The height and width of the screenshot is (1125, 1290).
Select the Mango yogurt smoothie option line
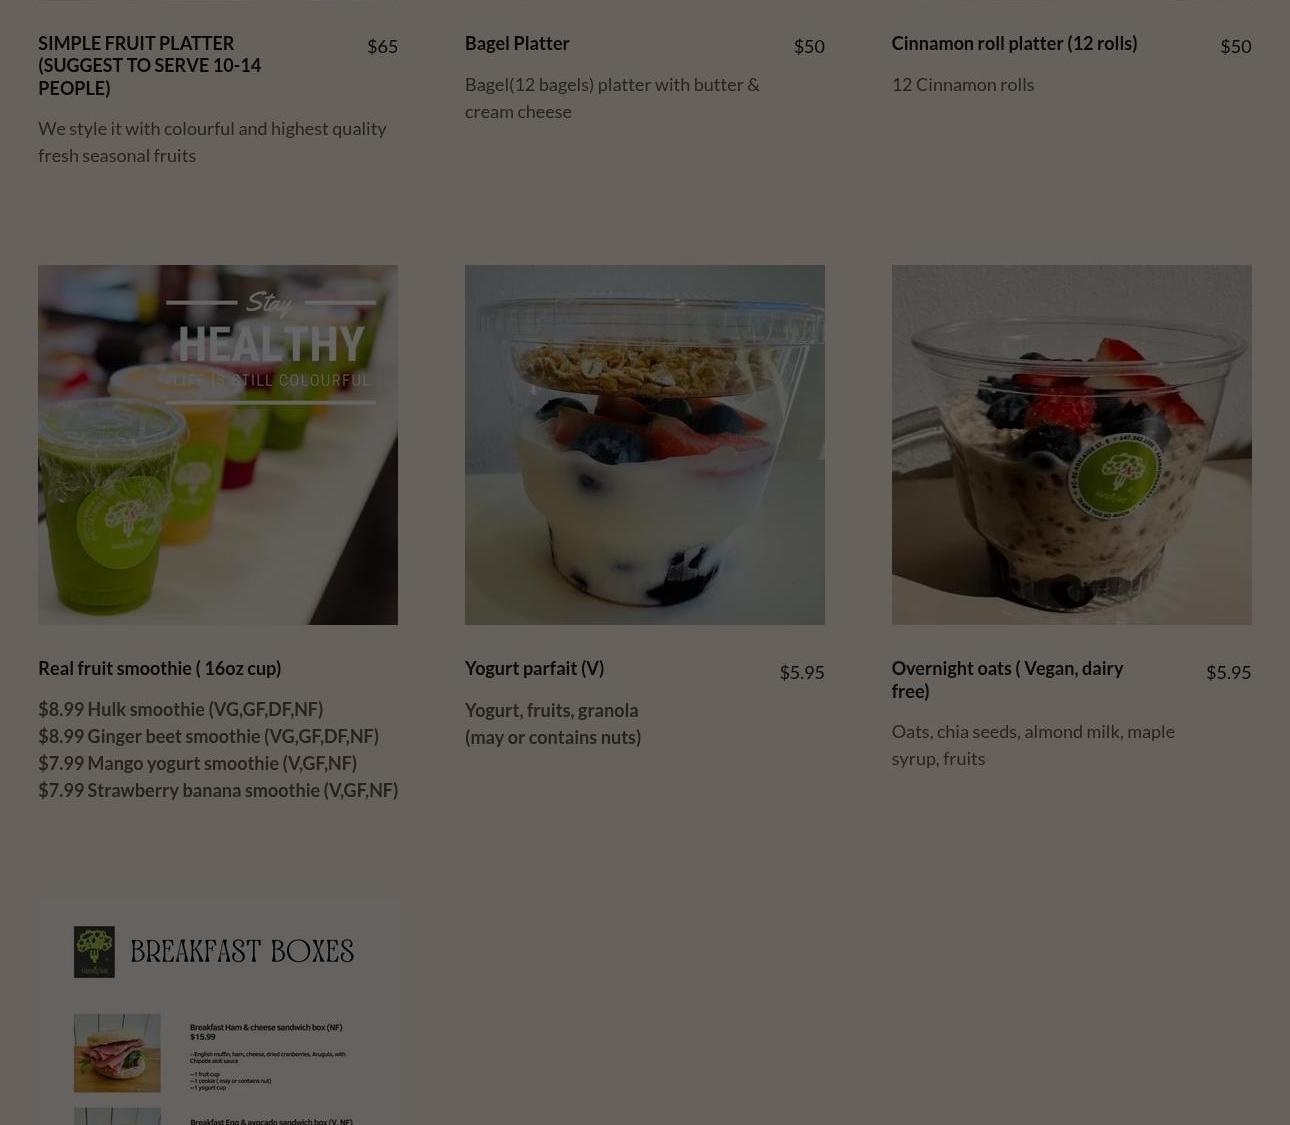[198, 763]
